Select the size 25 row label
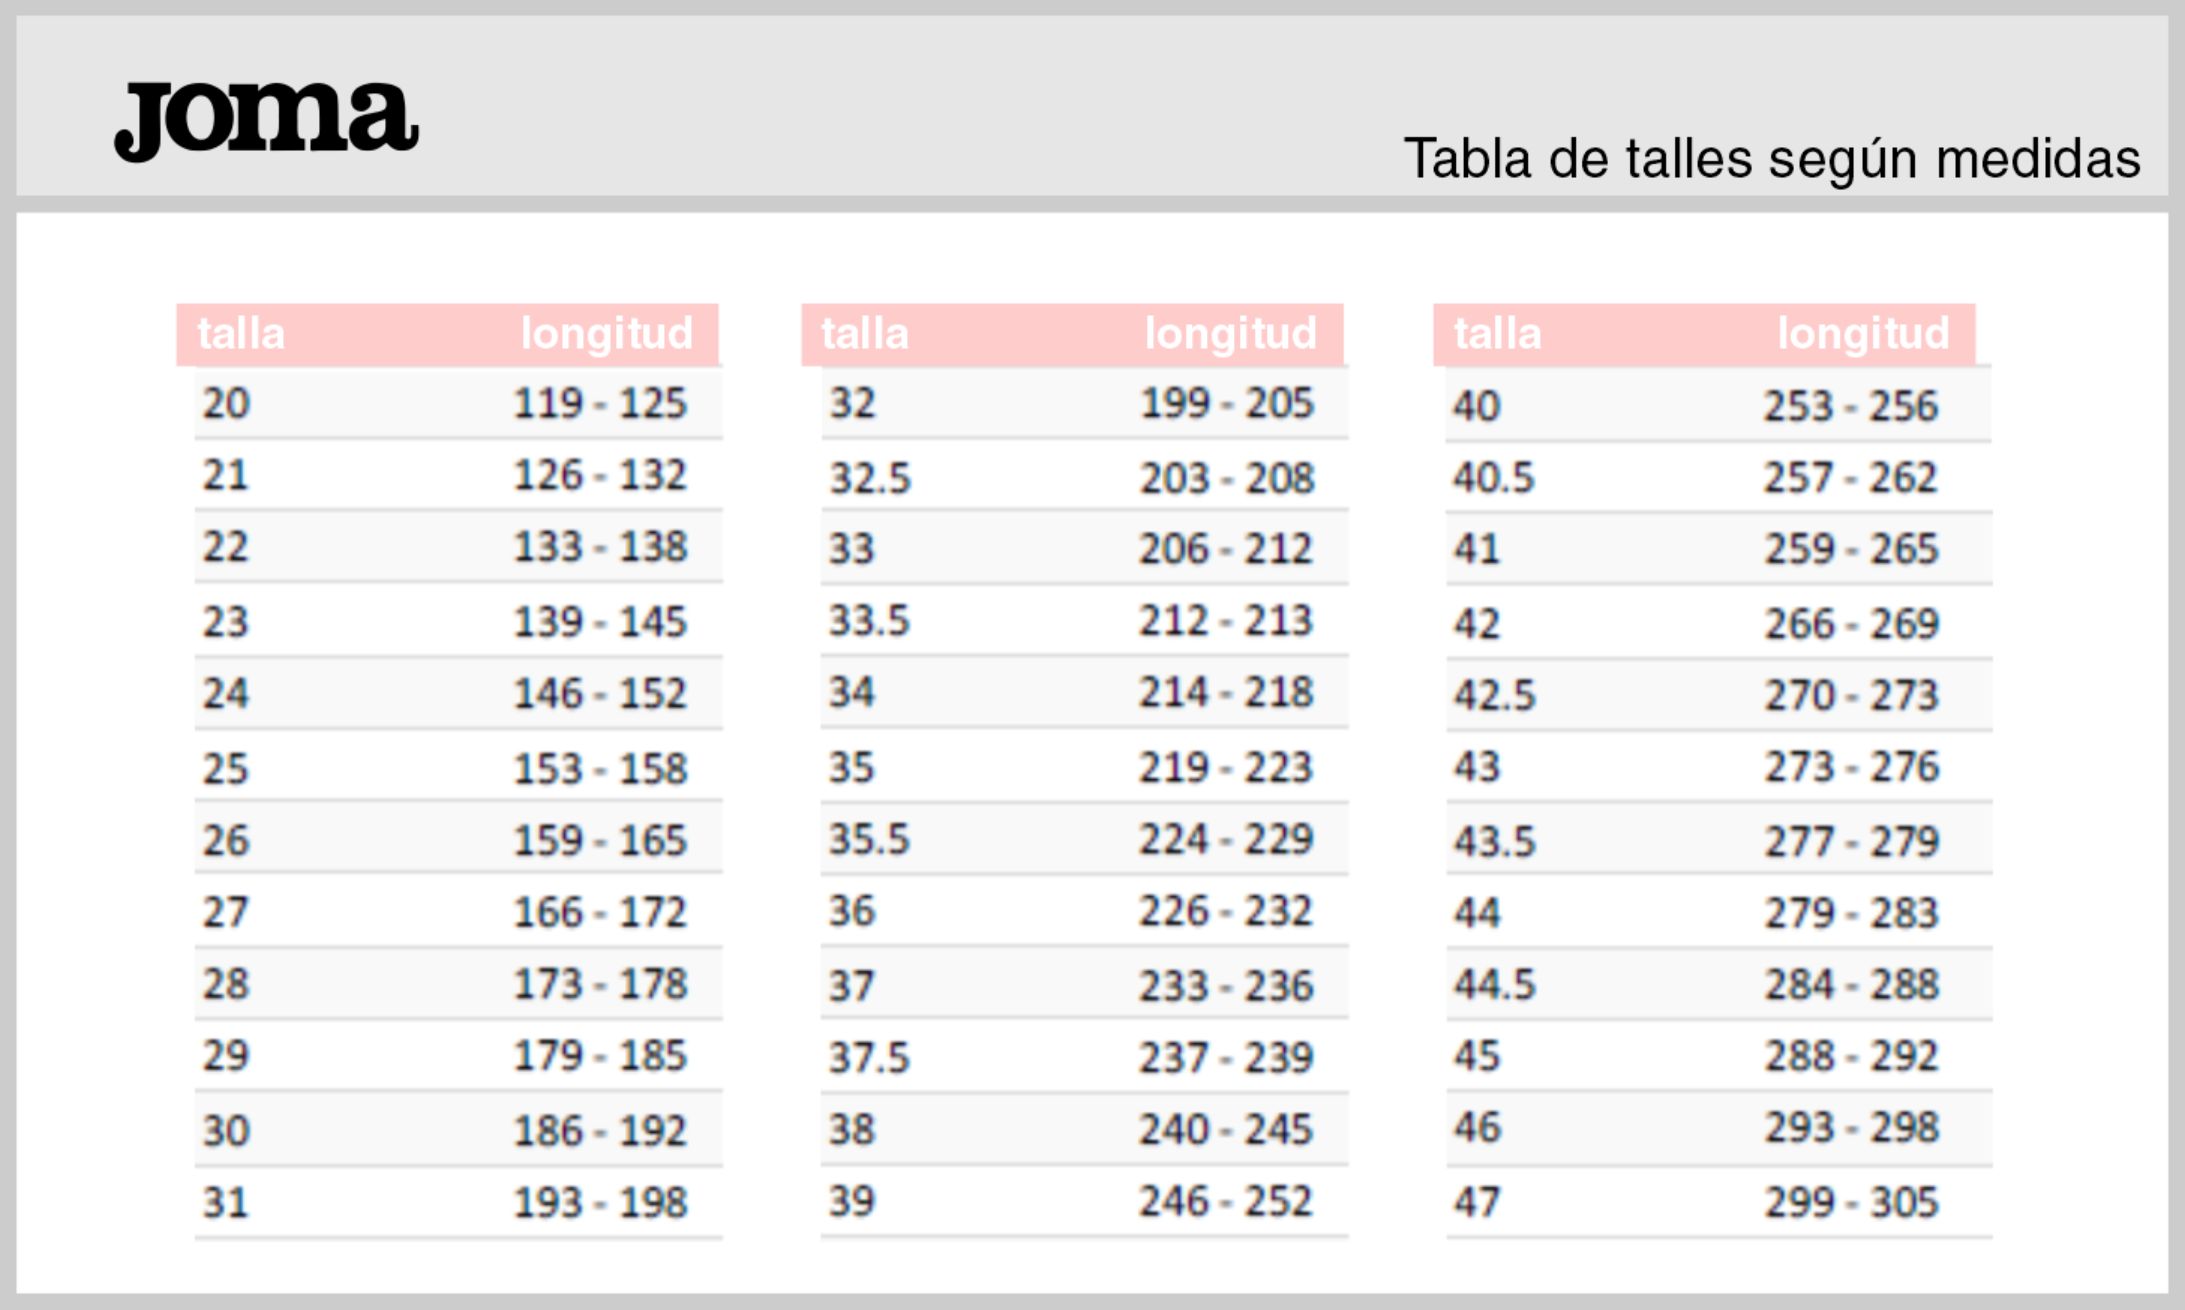2185x1310 pixels. pyautogui.click(x=226, y=768)
